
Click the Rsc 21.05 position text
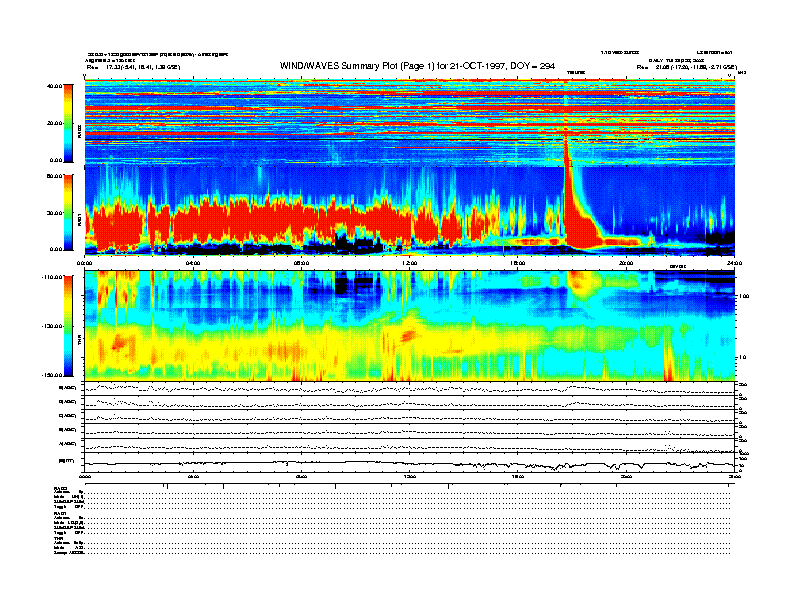pyautogui.click(x=686, y=67)
